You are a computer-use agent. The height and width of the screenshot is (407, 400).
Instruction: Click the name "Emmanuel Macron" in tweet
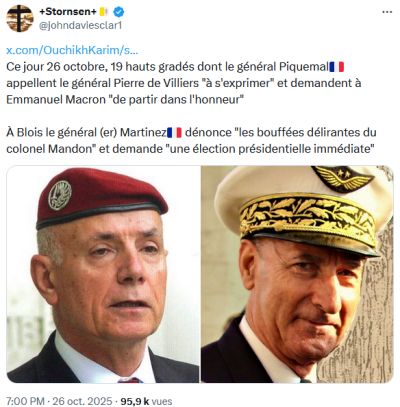tap(56, 99)
